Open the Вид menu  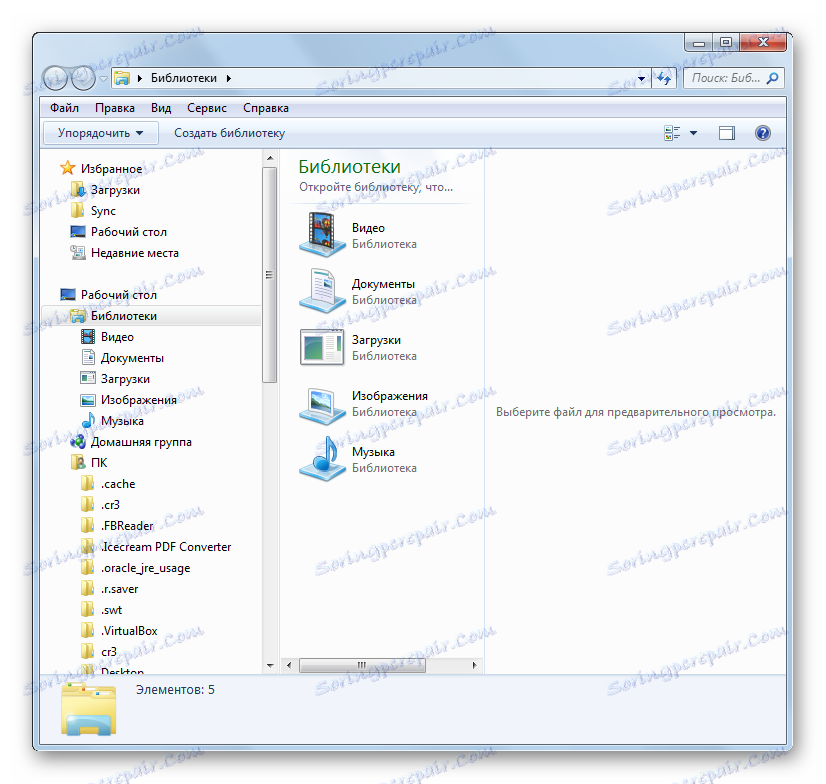[160, 107]
